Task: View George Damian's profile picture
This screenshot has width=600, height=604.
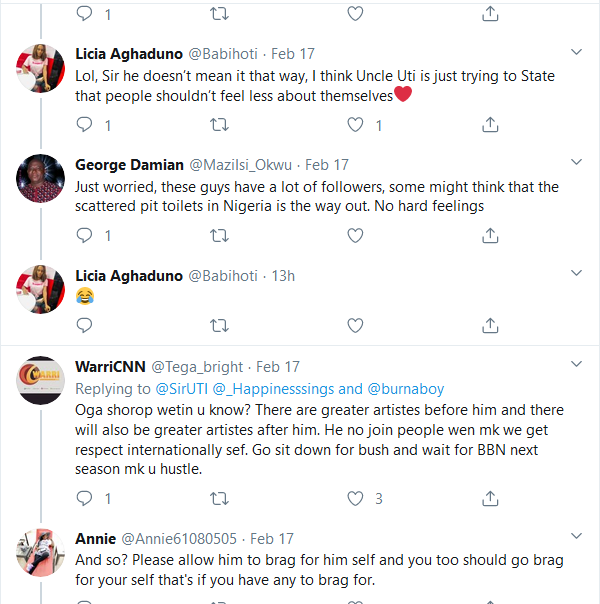Action: pos(41,179)
